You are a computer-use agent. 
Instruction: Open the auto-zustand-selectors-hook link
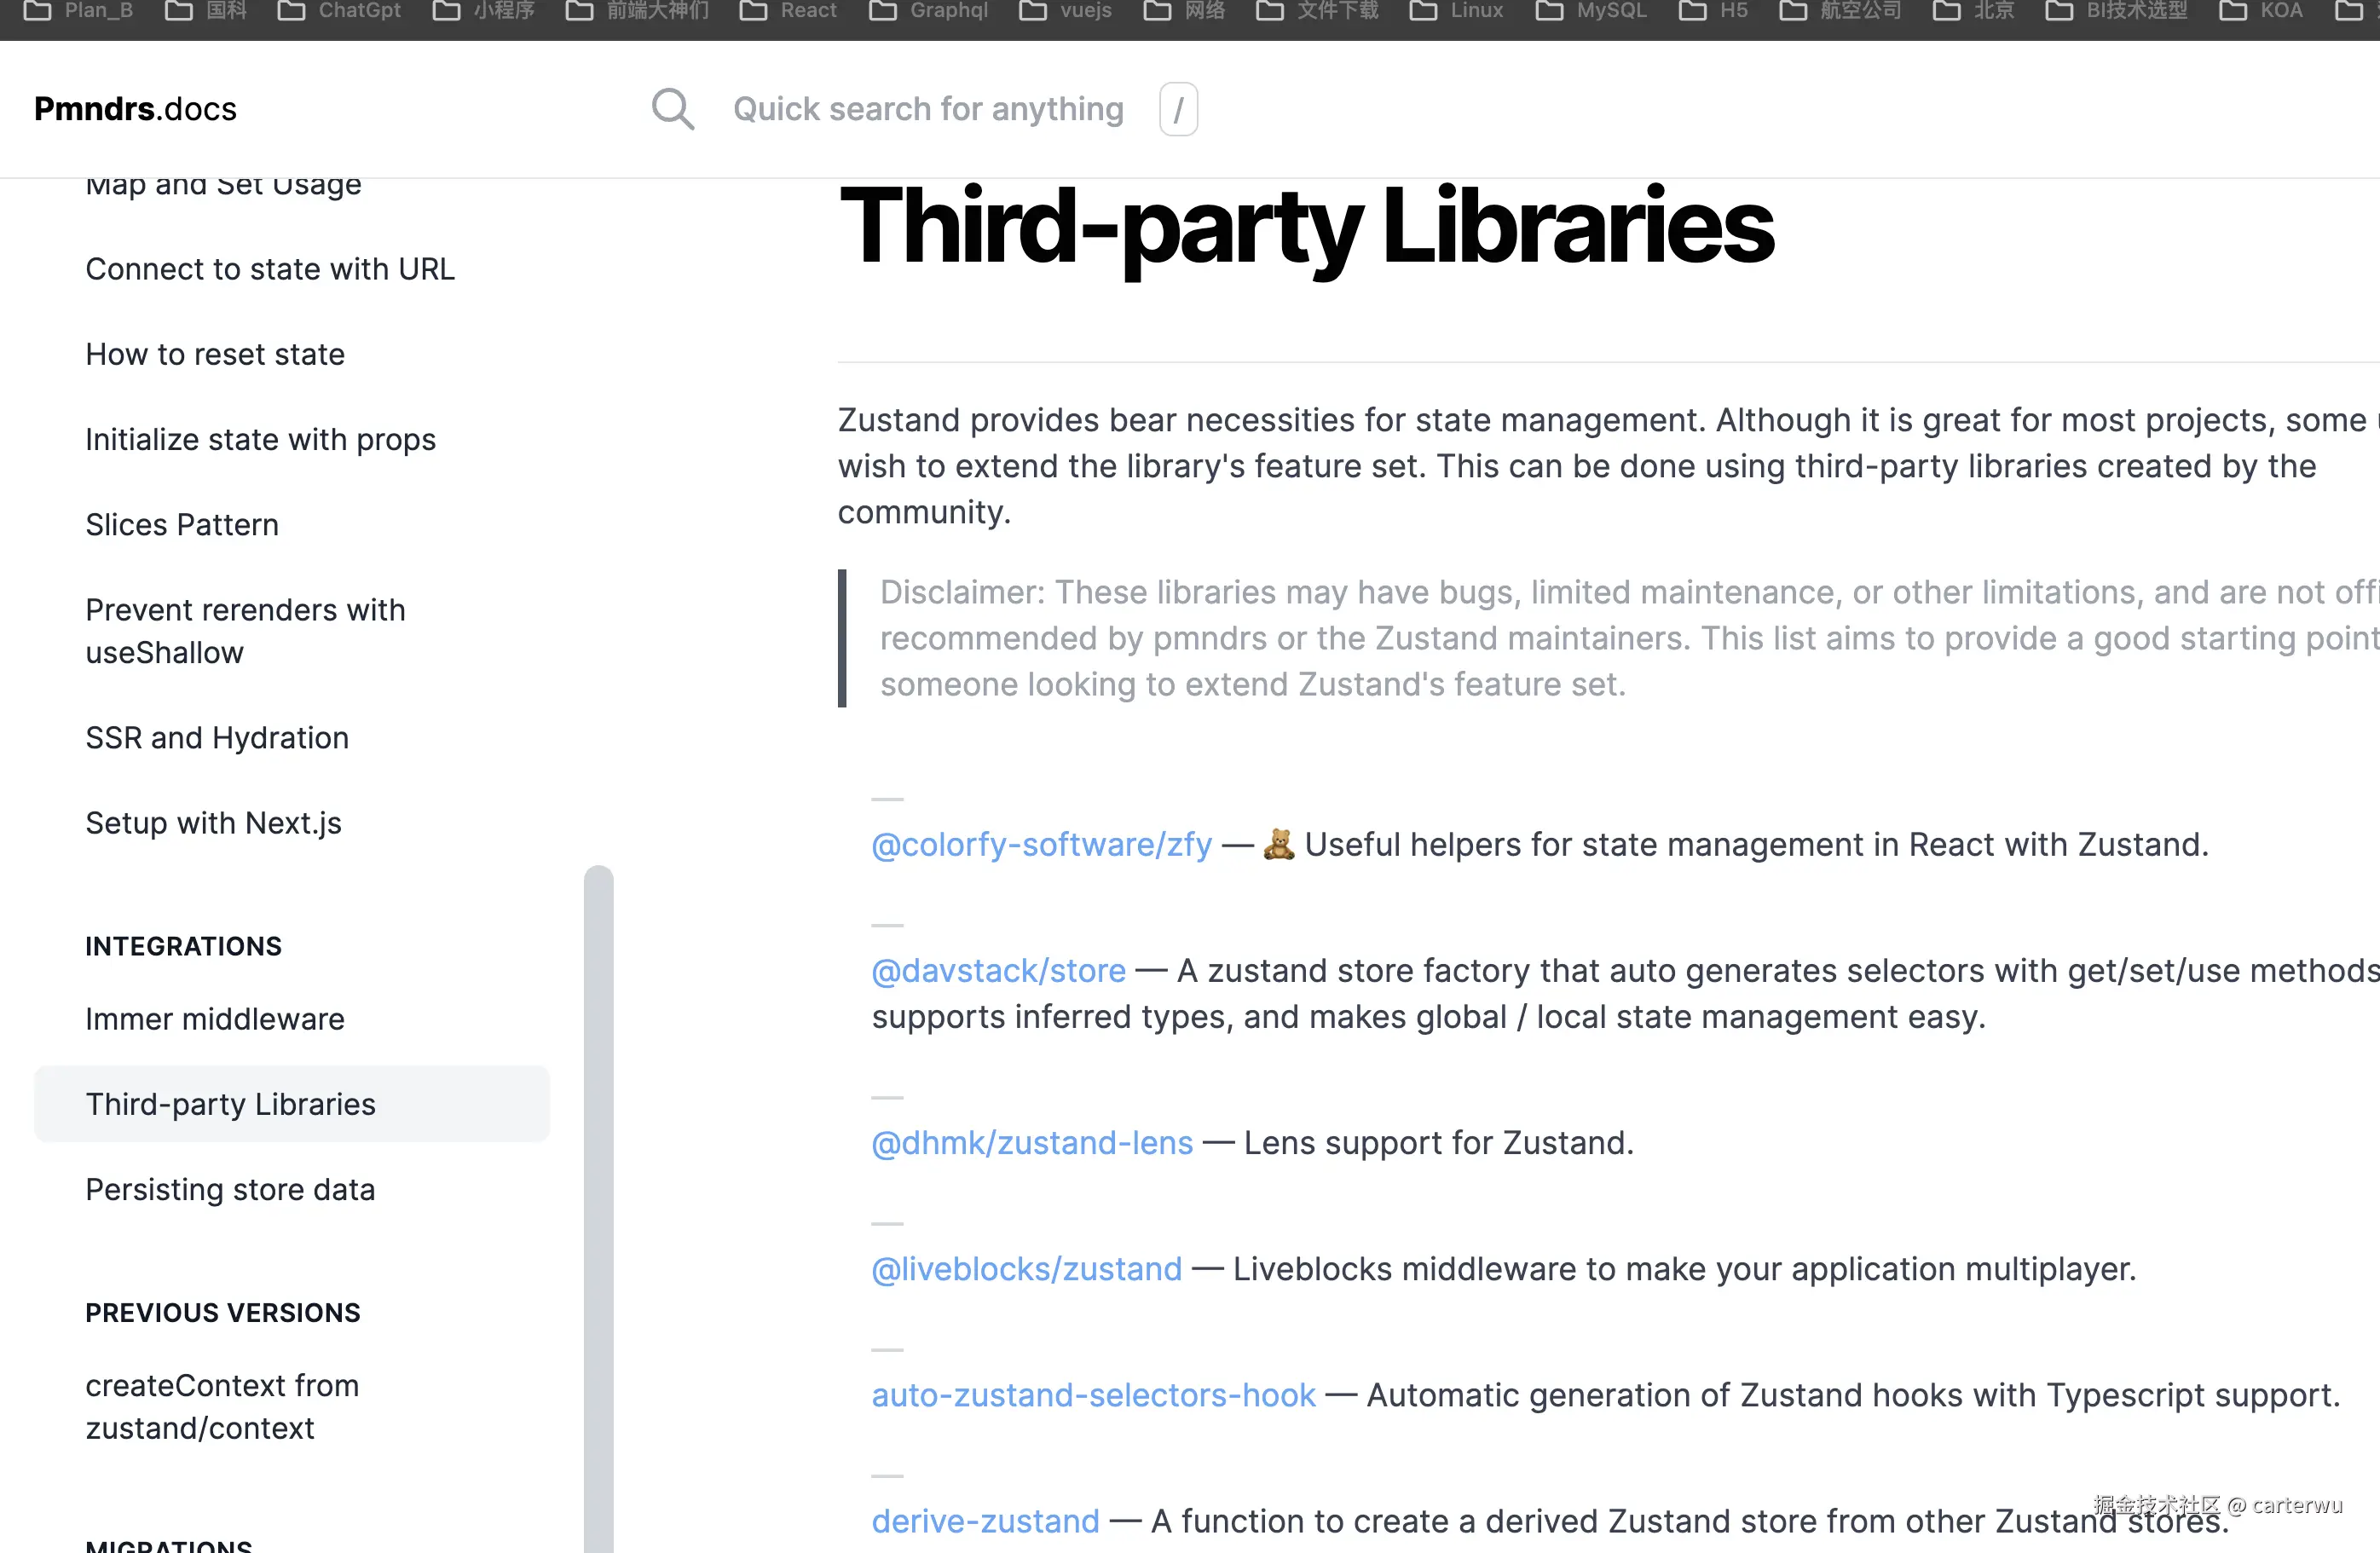pyautogui.click(x=1093, y=1395)
